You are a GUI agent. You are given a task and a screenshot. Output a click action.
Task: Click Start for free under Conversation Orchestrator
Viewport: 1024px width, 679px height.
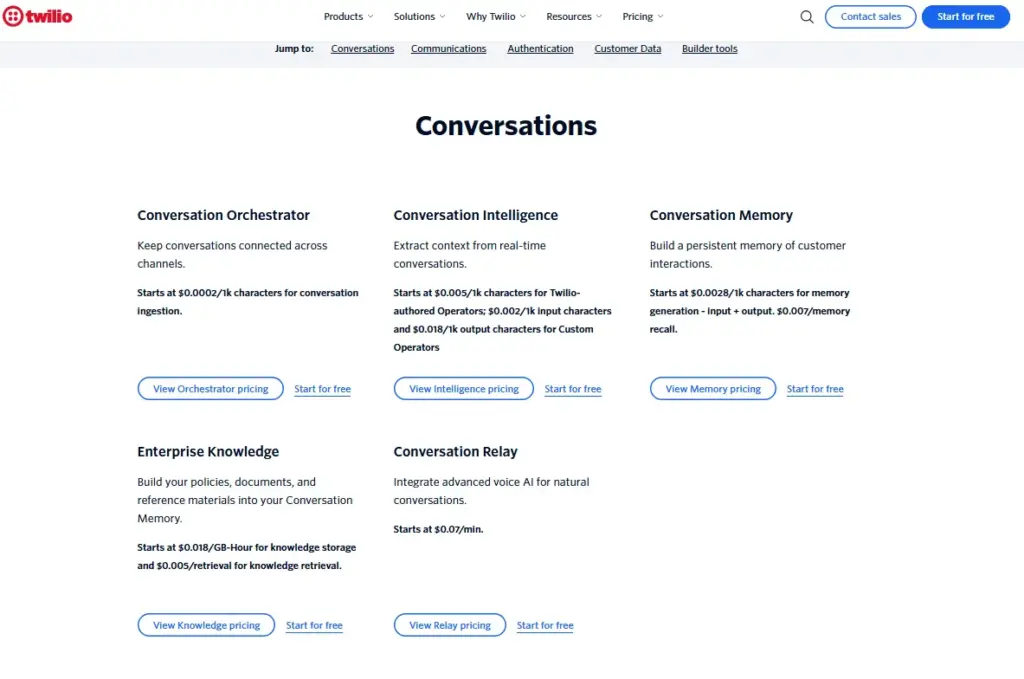(x=322, y=389)
